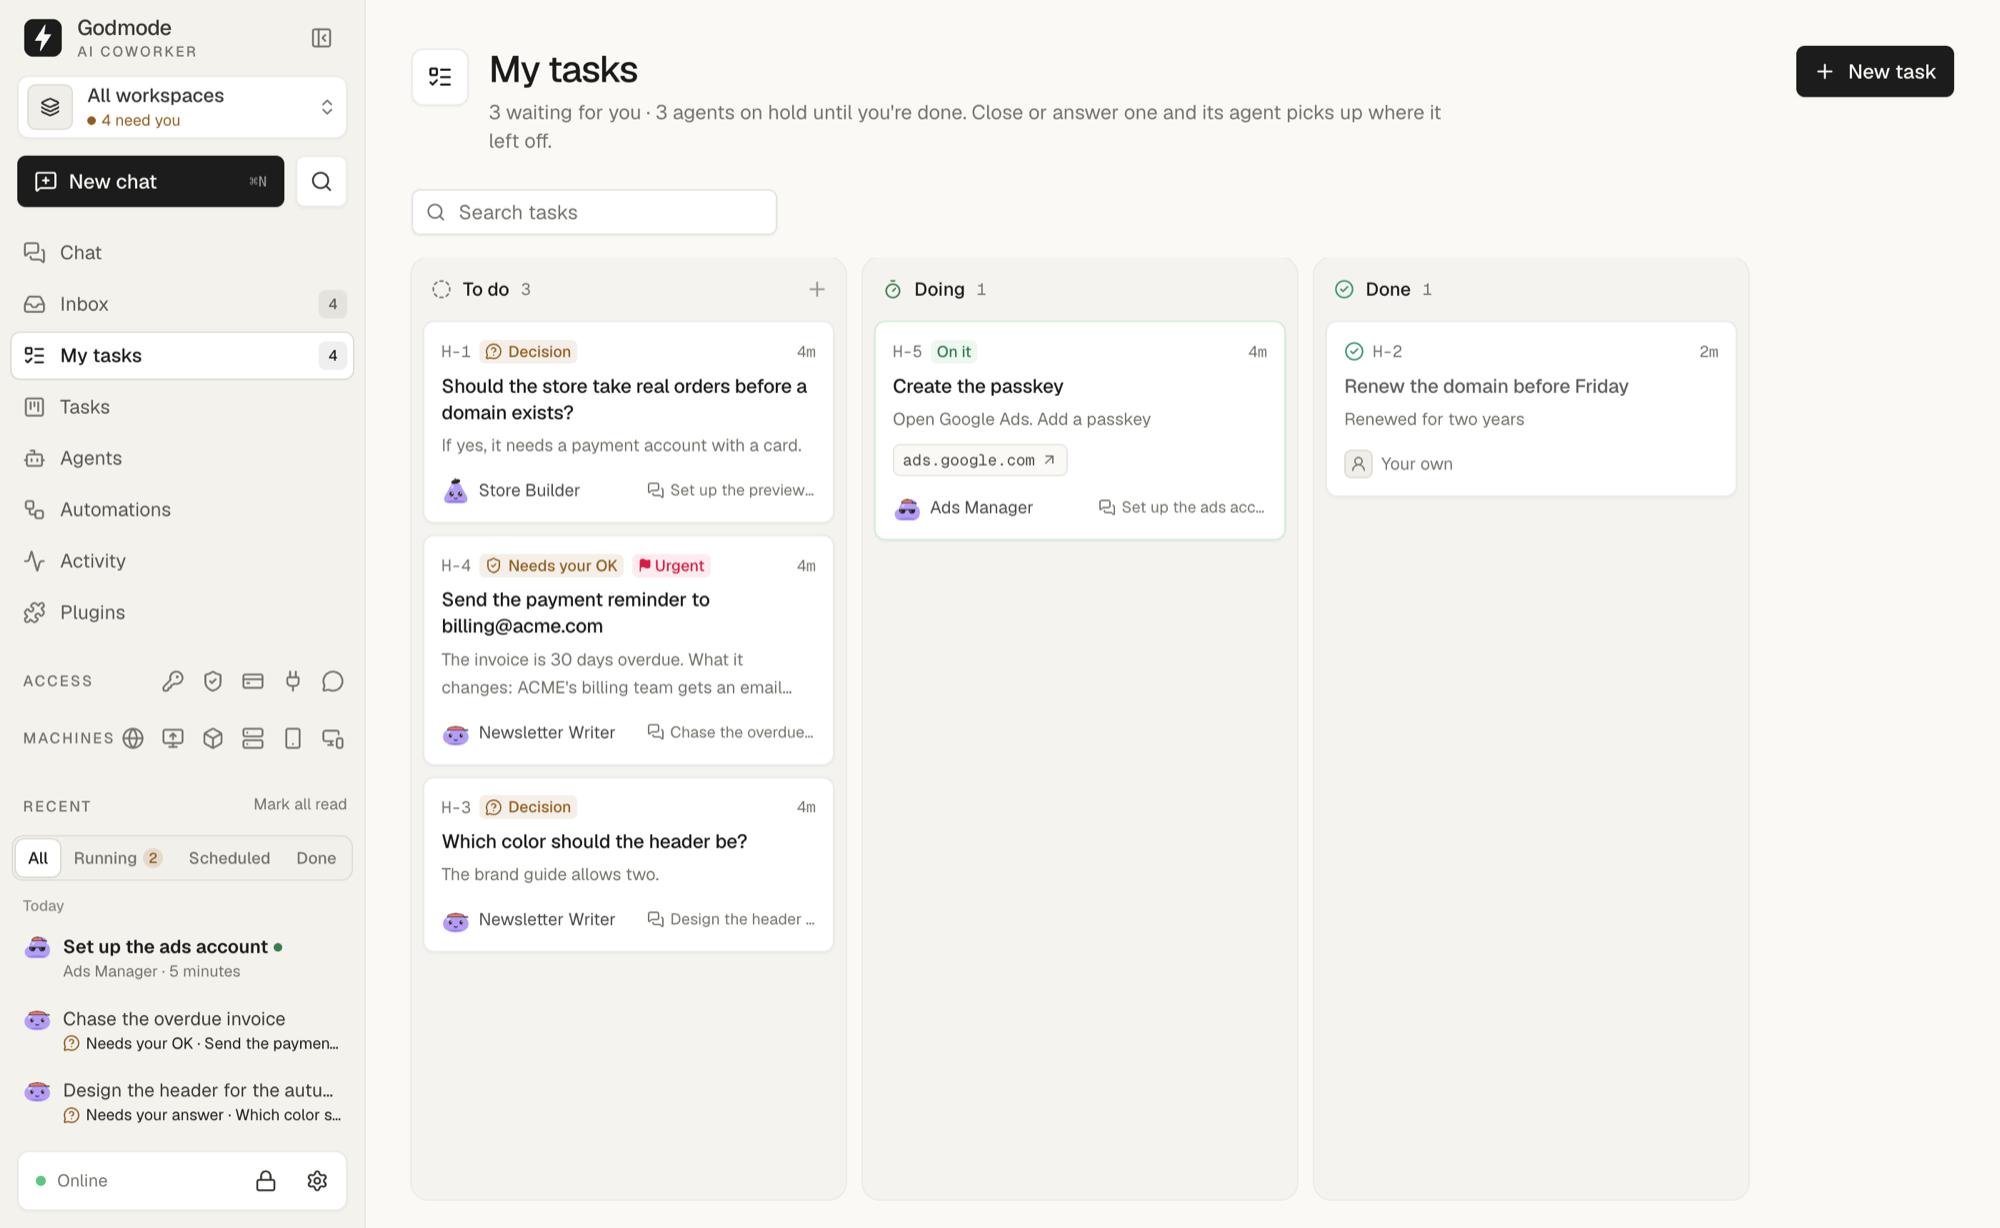Image resolution: width=2000 pixels, height=1228 pixels.
Task: Click the credit card icon under Access
Action: (253, 681)
